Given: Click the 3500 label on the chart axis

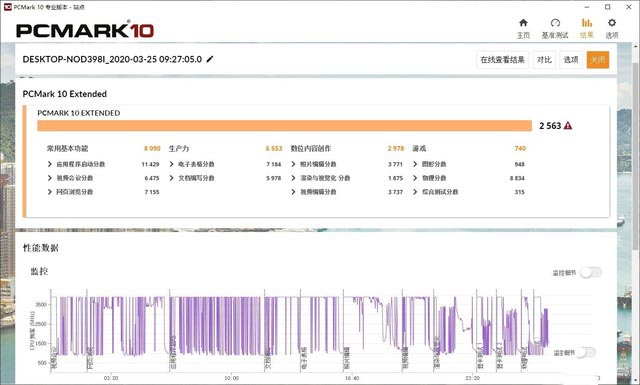Looking at the screenshot, I should (41, 305).
